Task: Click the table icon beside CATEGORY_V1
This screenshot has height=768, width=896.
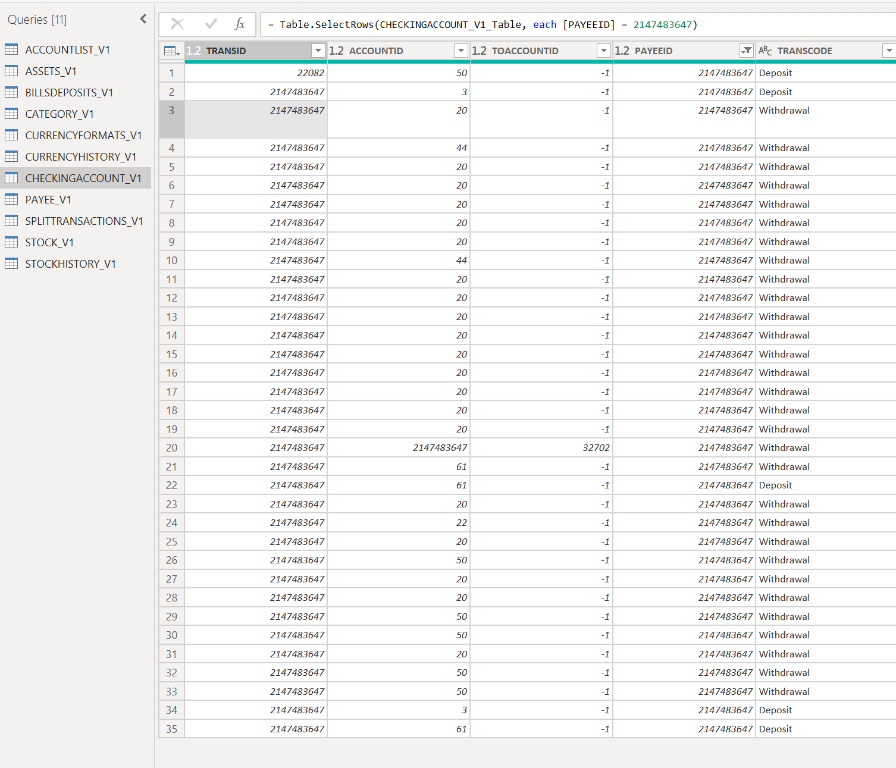Action: click(x=11, y=114)
